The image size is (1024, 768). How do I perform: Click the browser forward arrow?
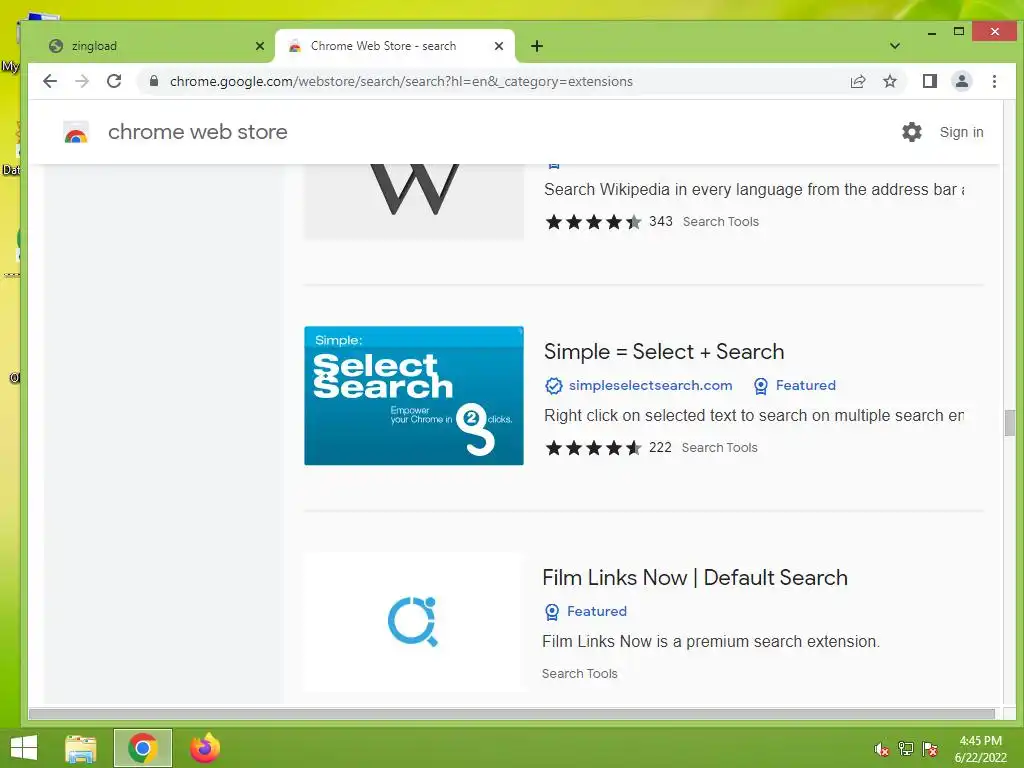pyautogui.click(x=82, y=81)
